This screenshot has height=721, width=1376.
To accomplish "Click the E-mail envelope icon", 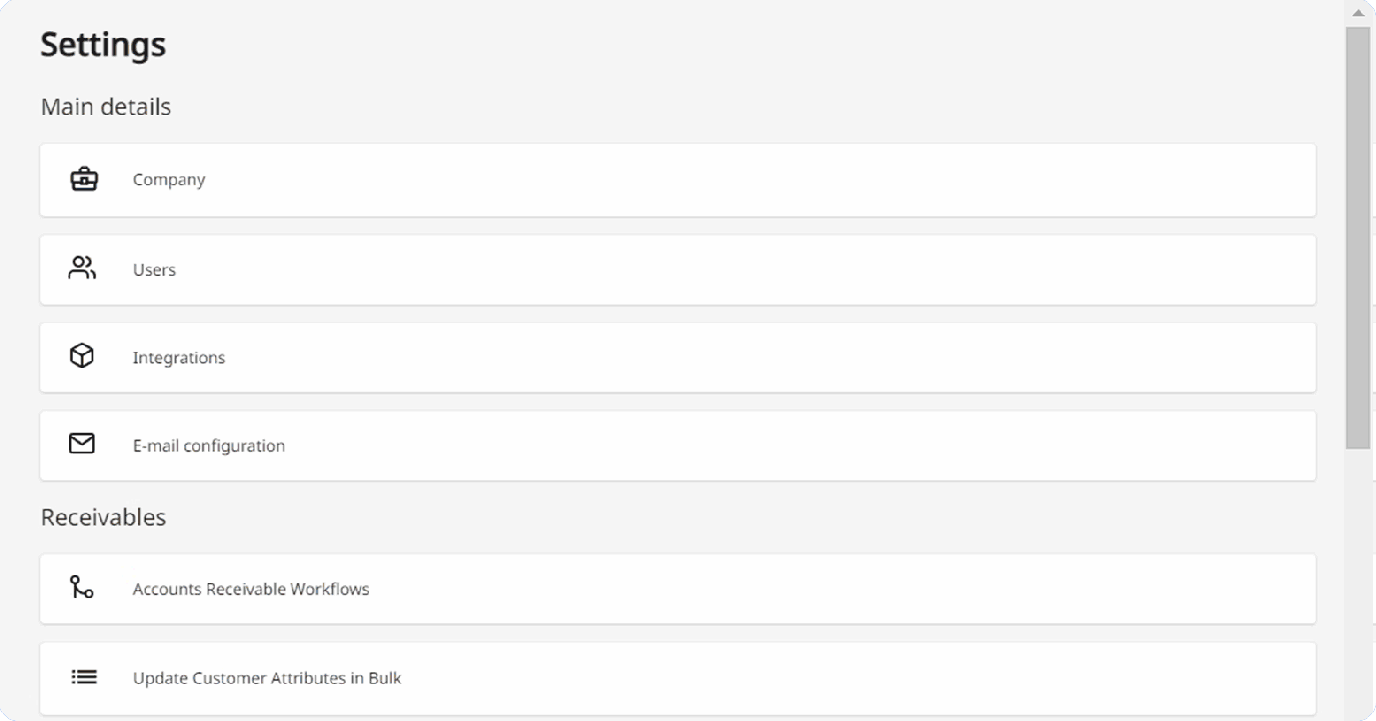I will pos(82,444).
